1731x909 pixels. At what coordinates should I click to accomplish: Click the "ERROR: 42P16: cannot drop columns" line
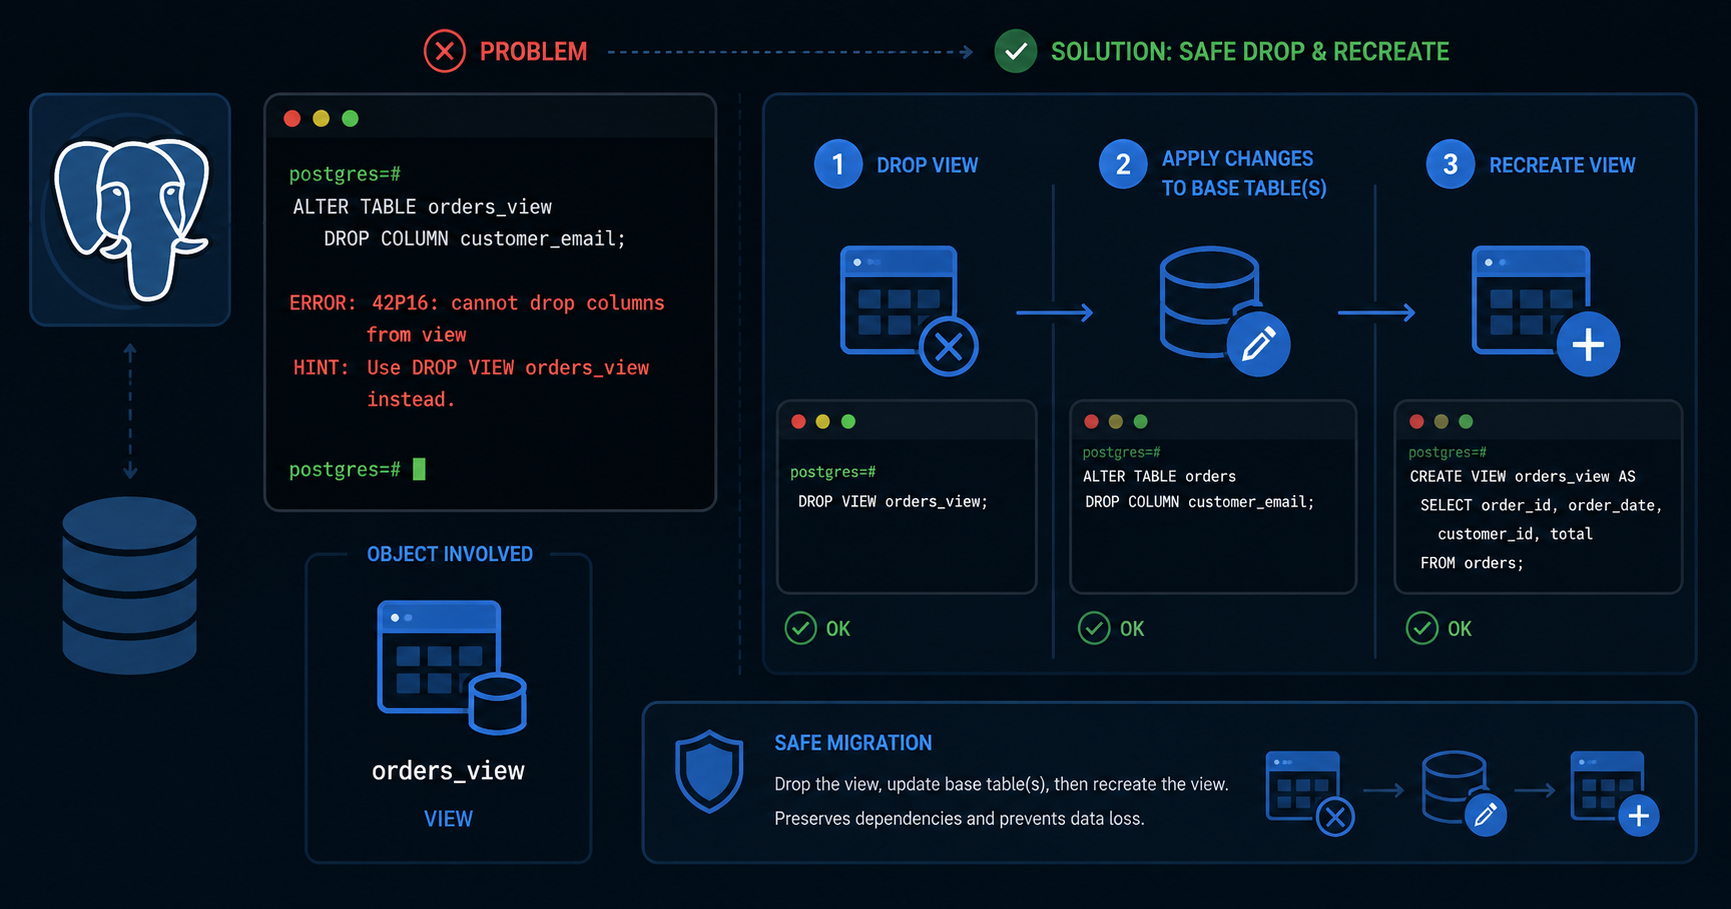coord(477,303)
